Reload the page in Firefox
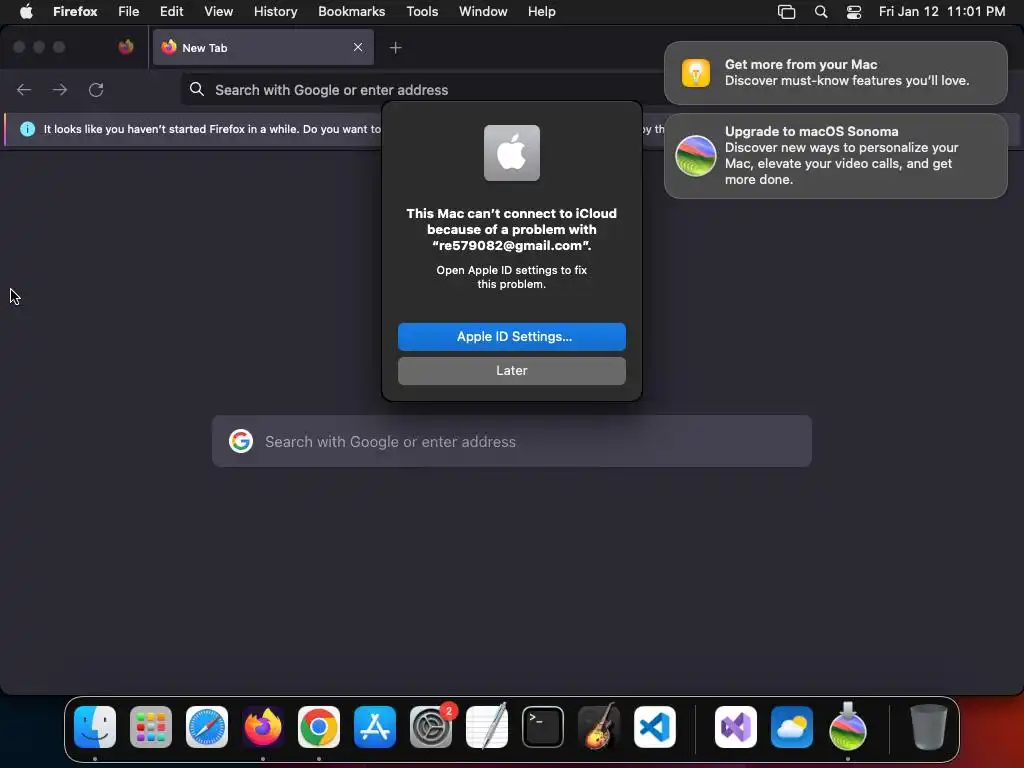This screenshot has width=1024, height=768. (96, 89)
